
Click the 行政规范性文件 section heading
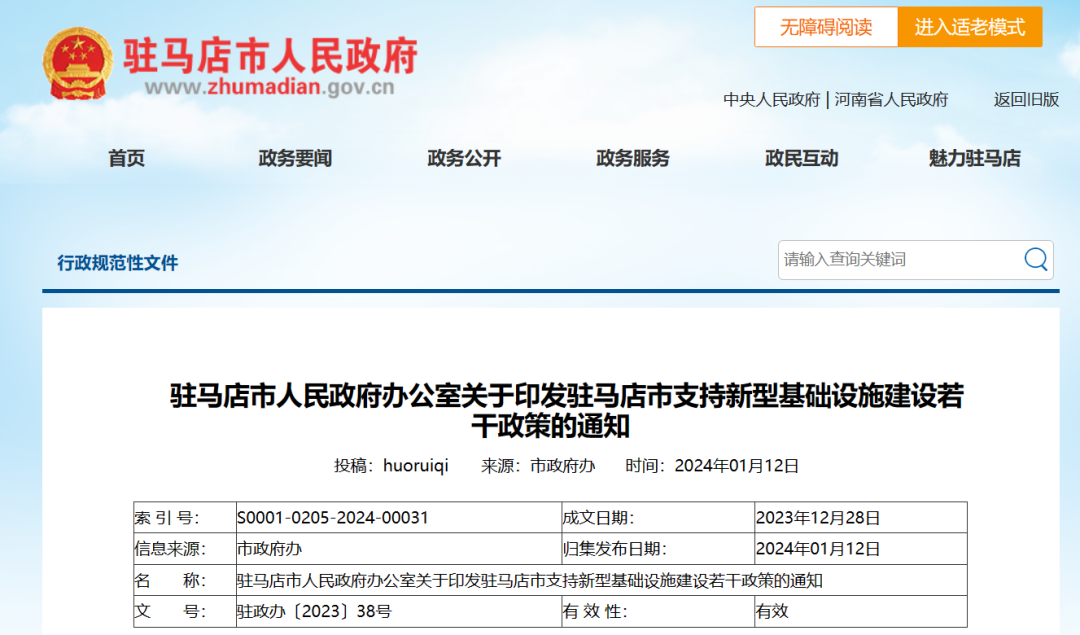[x=118, y=263]
